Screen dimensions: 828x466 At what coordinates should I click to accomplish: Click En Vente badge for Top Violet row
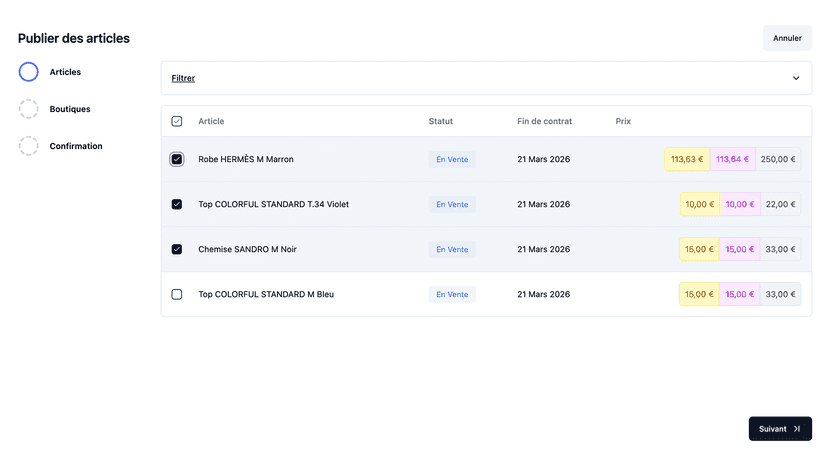pos(452,204)
